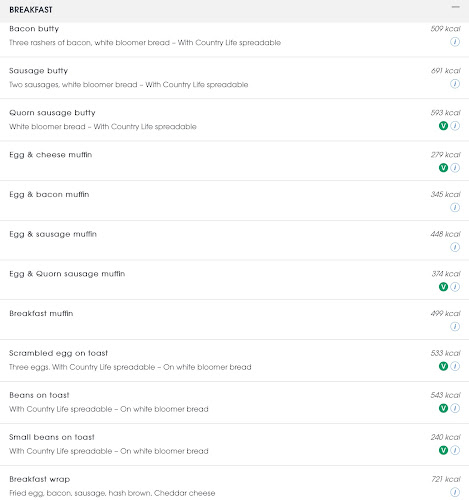Open info icon for Breakfast muffin

[455, 326]
